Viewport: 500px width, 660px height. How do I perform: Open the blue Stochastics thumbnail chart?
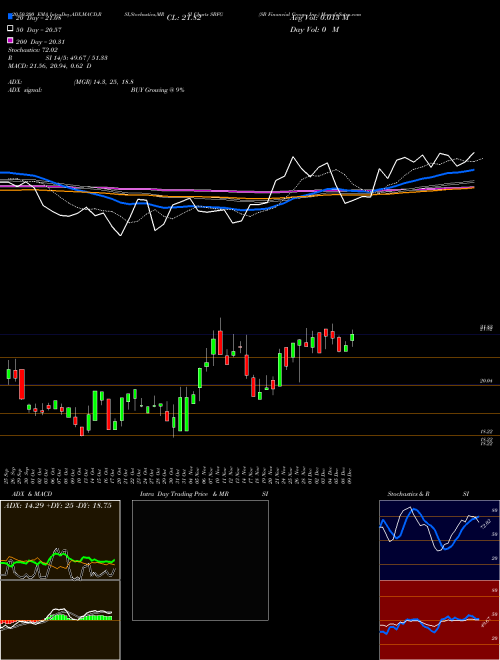point(439,540)
